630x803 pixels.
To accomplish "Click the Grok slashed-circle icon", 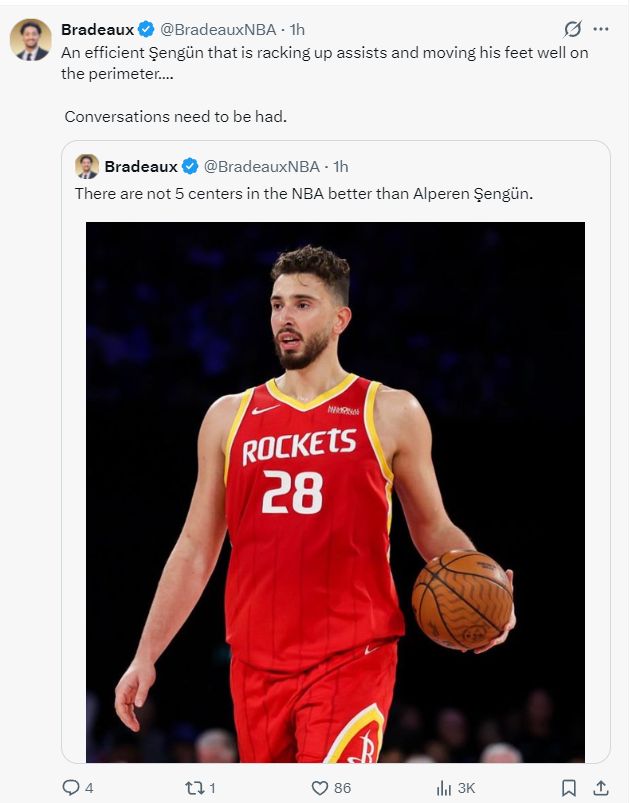I will click(x=572, y=29).
